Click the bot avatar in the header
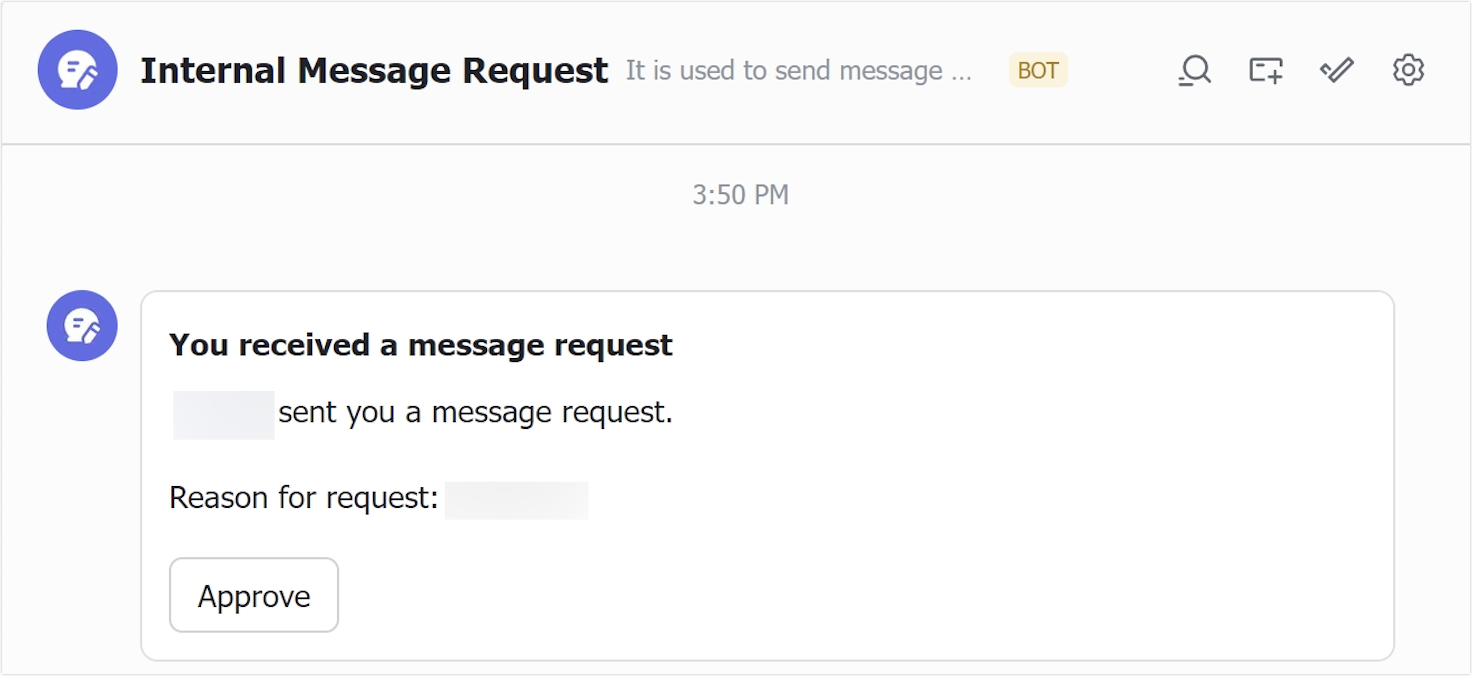 77,70
